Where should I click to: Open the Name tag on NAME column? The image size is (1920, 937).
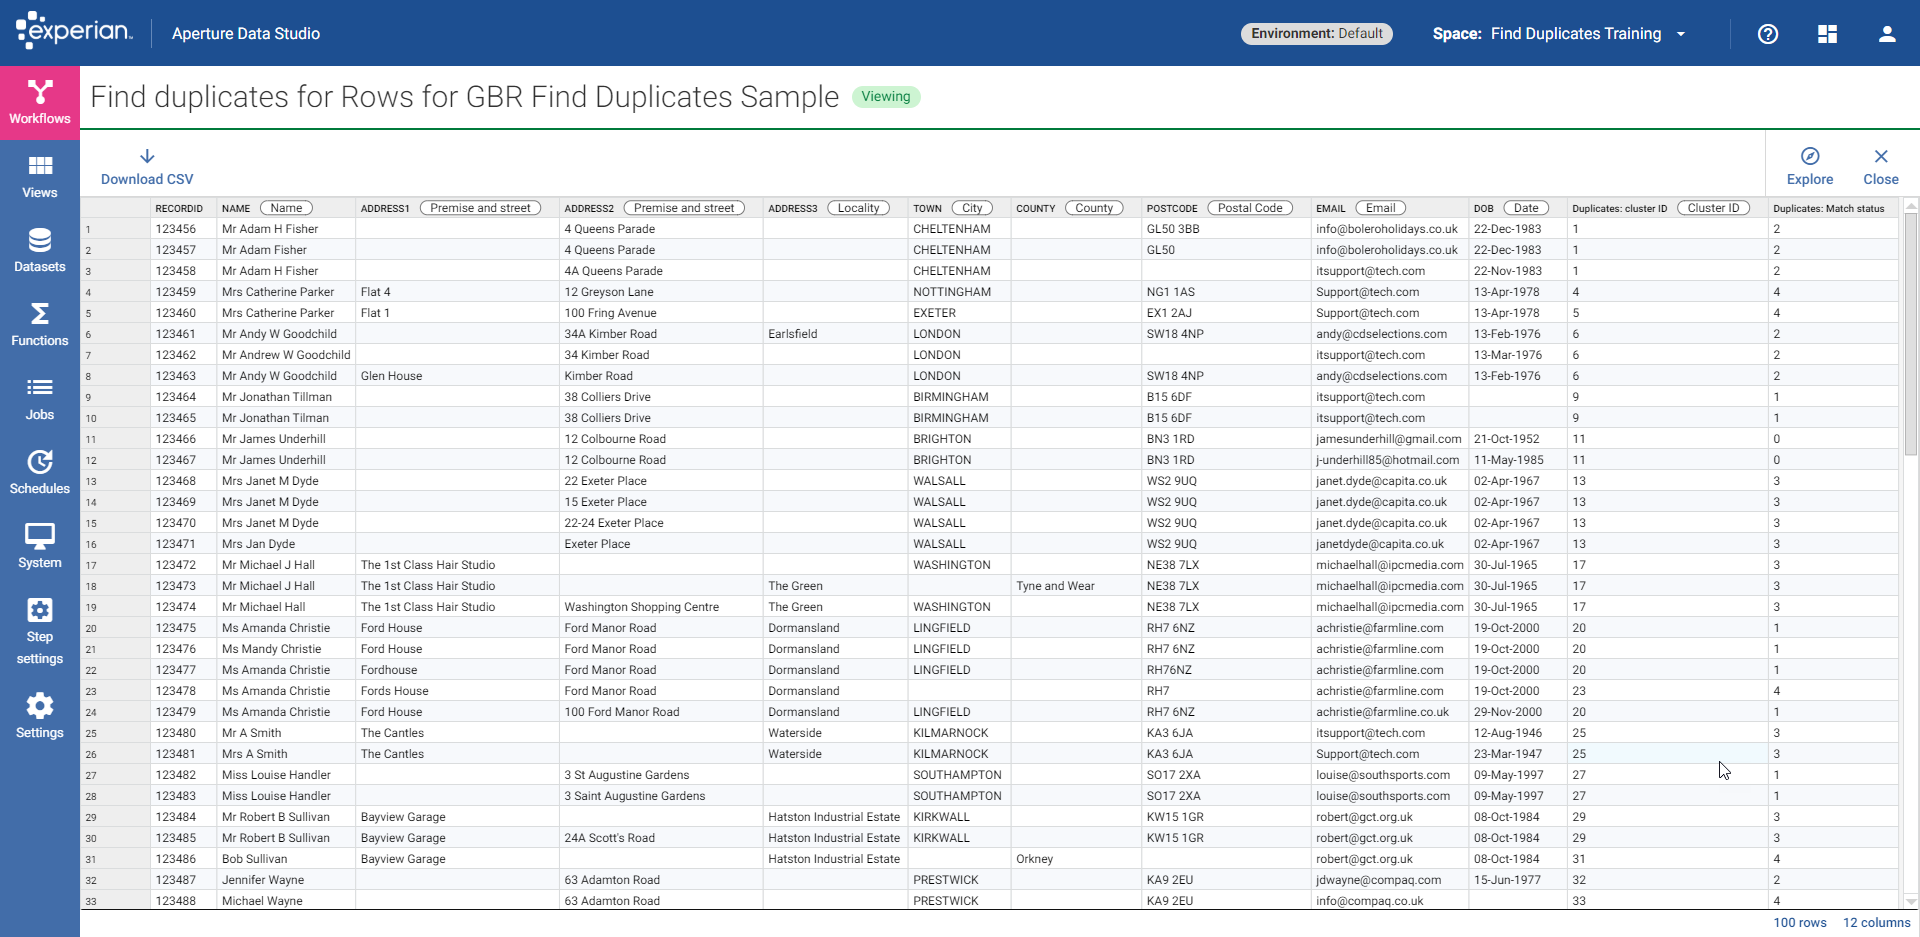286,207
